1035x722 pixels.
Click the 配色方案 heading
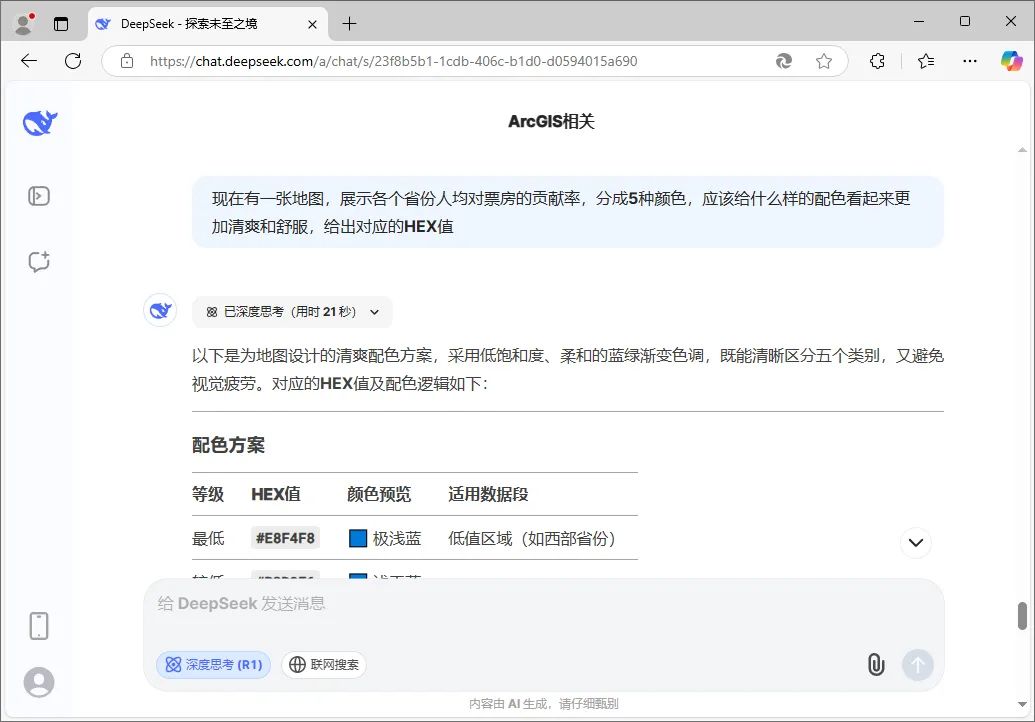coord(228,445)
